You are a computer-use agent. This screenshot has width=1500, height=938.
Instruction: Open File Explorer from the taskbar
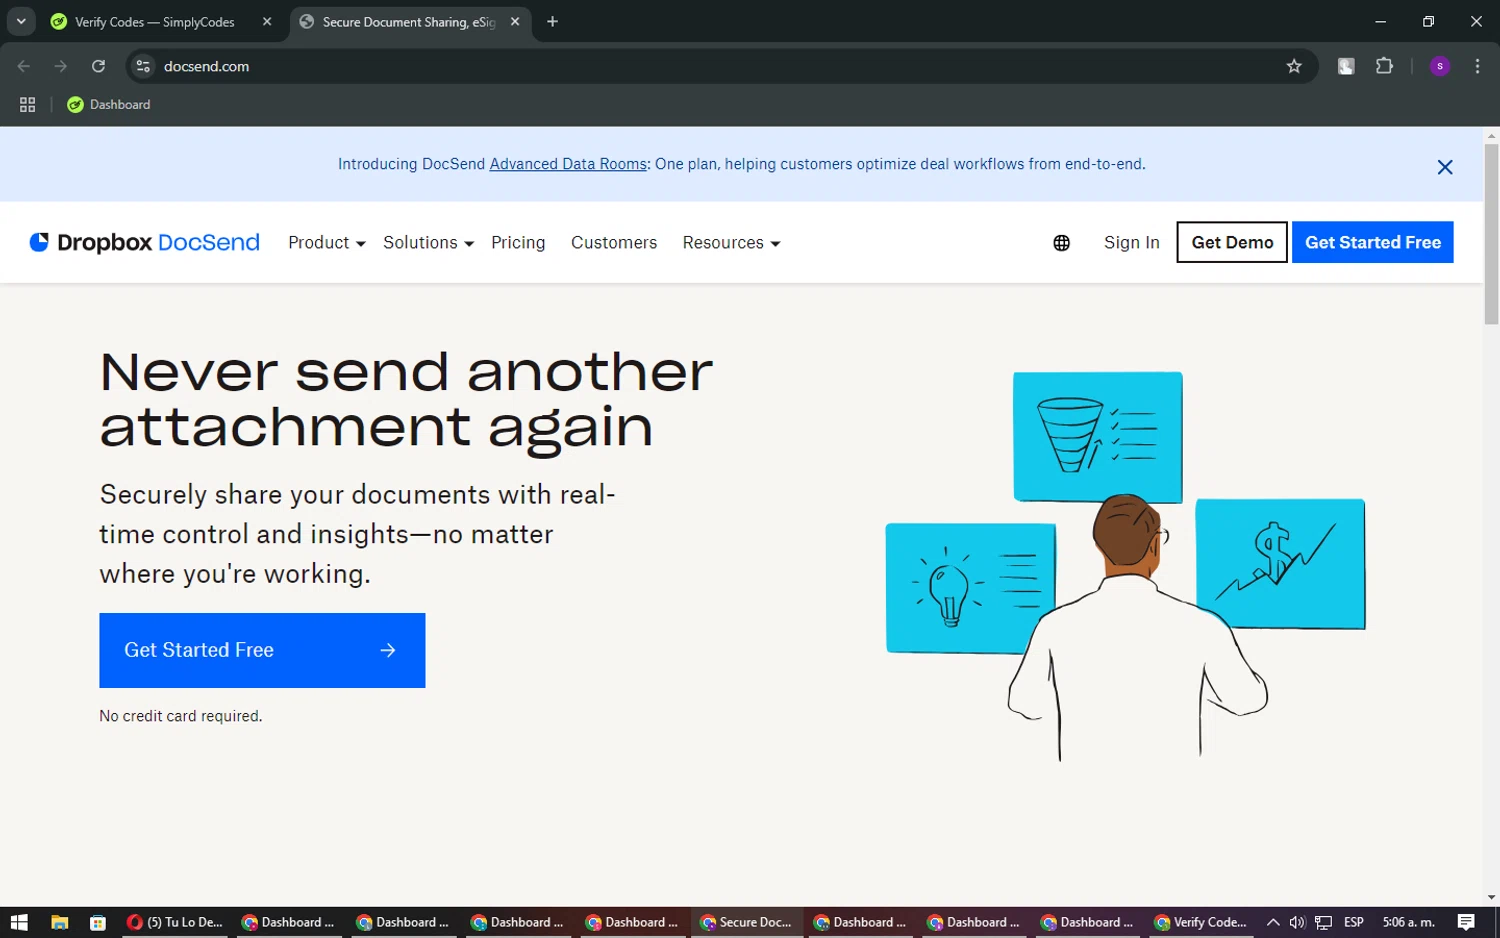coord(59,922)
